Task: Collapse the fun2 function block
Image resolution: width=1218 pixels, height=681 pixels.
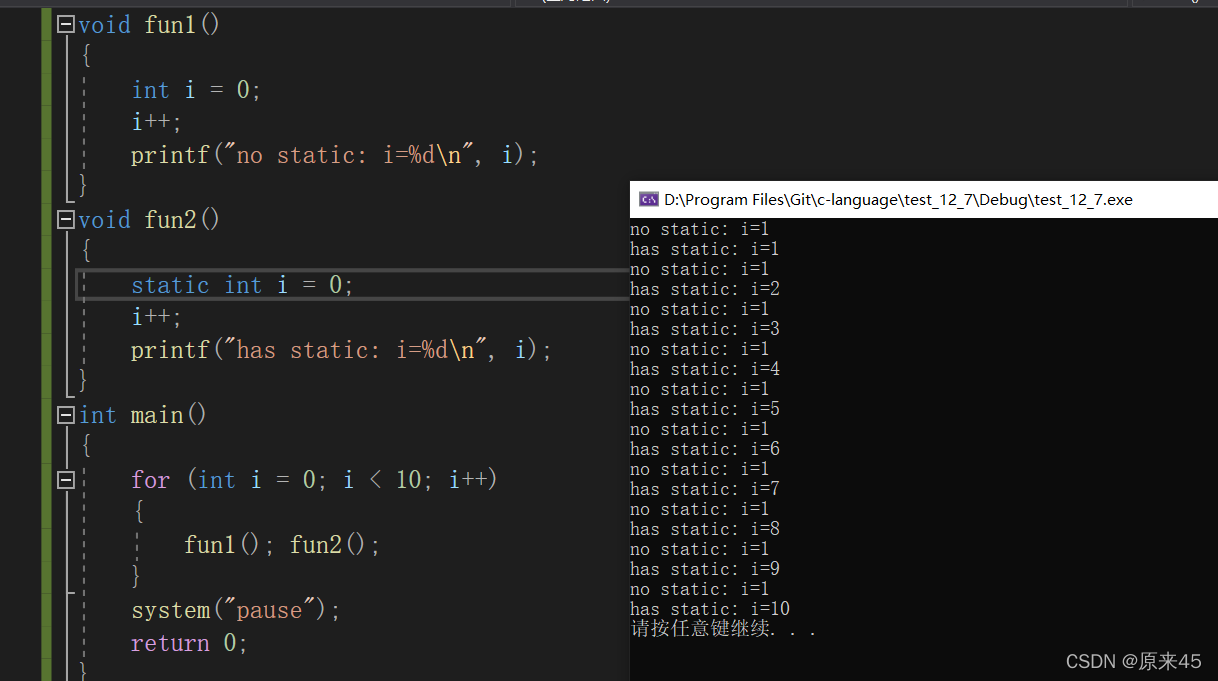Action: [66, 220]
